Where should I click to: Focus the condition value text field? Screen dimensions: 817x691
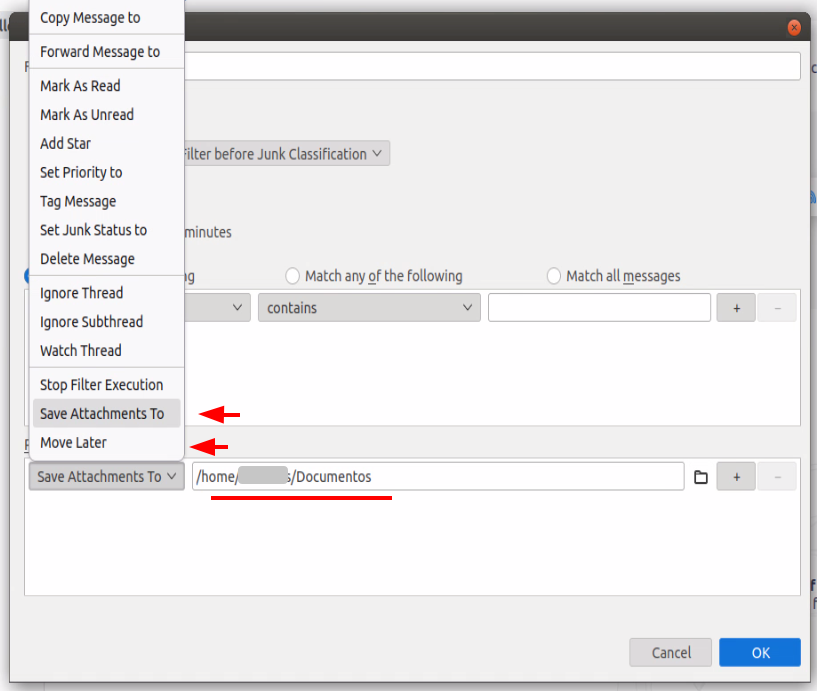coord(599,307)
